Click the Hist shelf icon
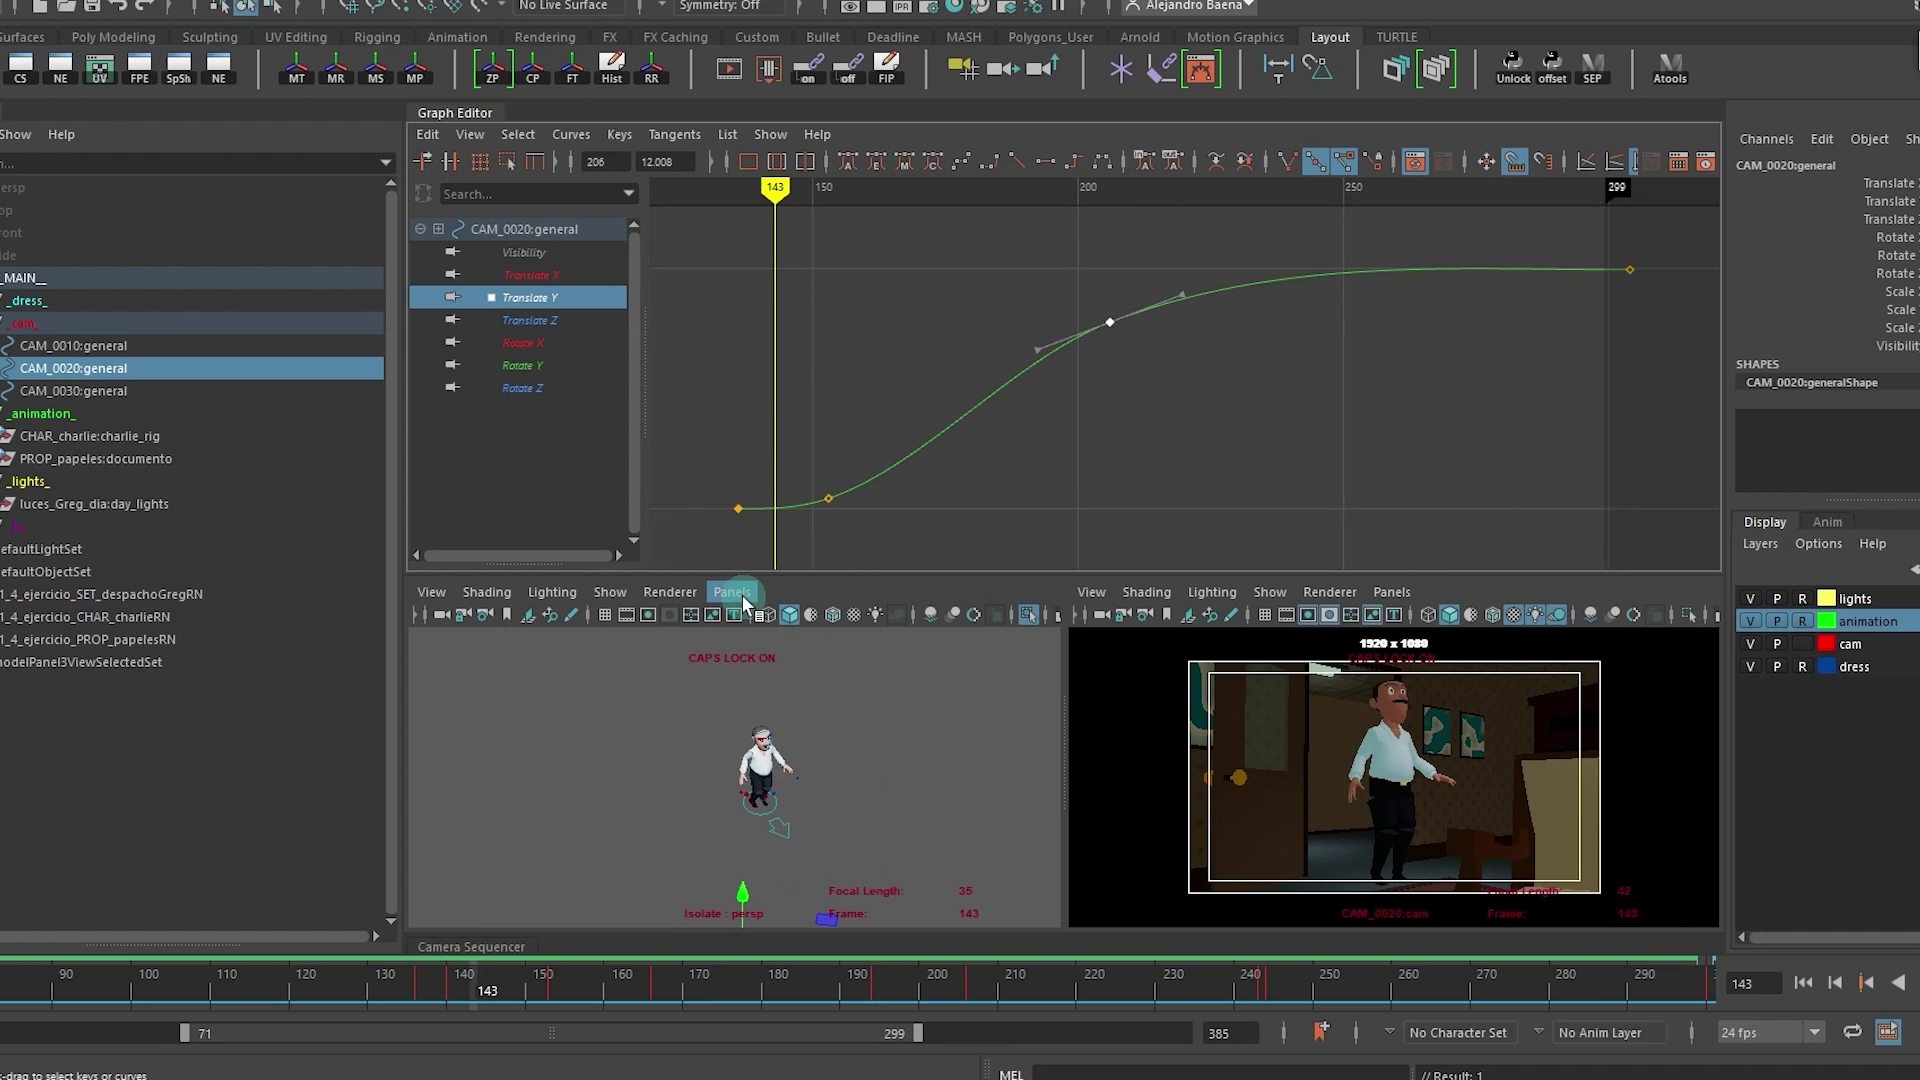 point(611,68)
